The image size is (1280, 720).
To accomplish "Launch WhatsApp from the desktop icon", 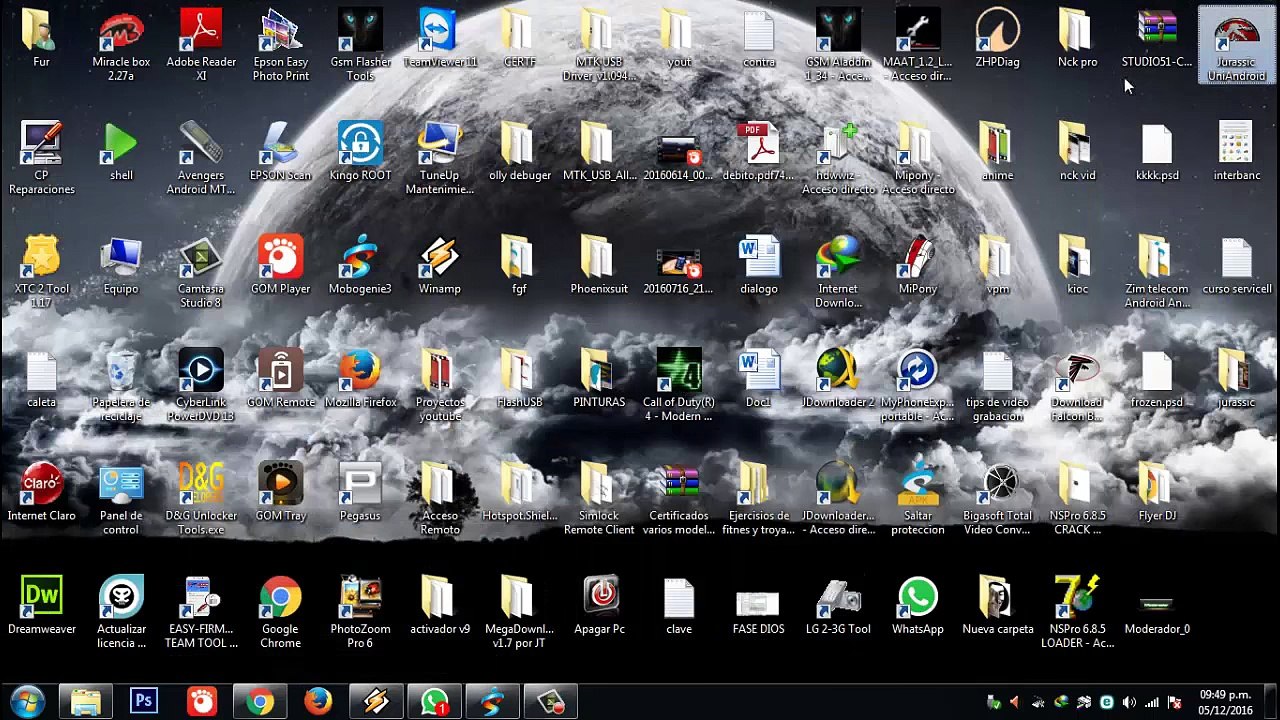I will 918,605.
